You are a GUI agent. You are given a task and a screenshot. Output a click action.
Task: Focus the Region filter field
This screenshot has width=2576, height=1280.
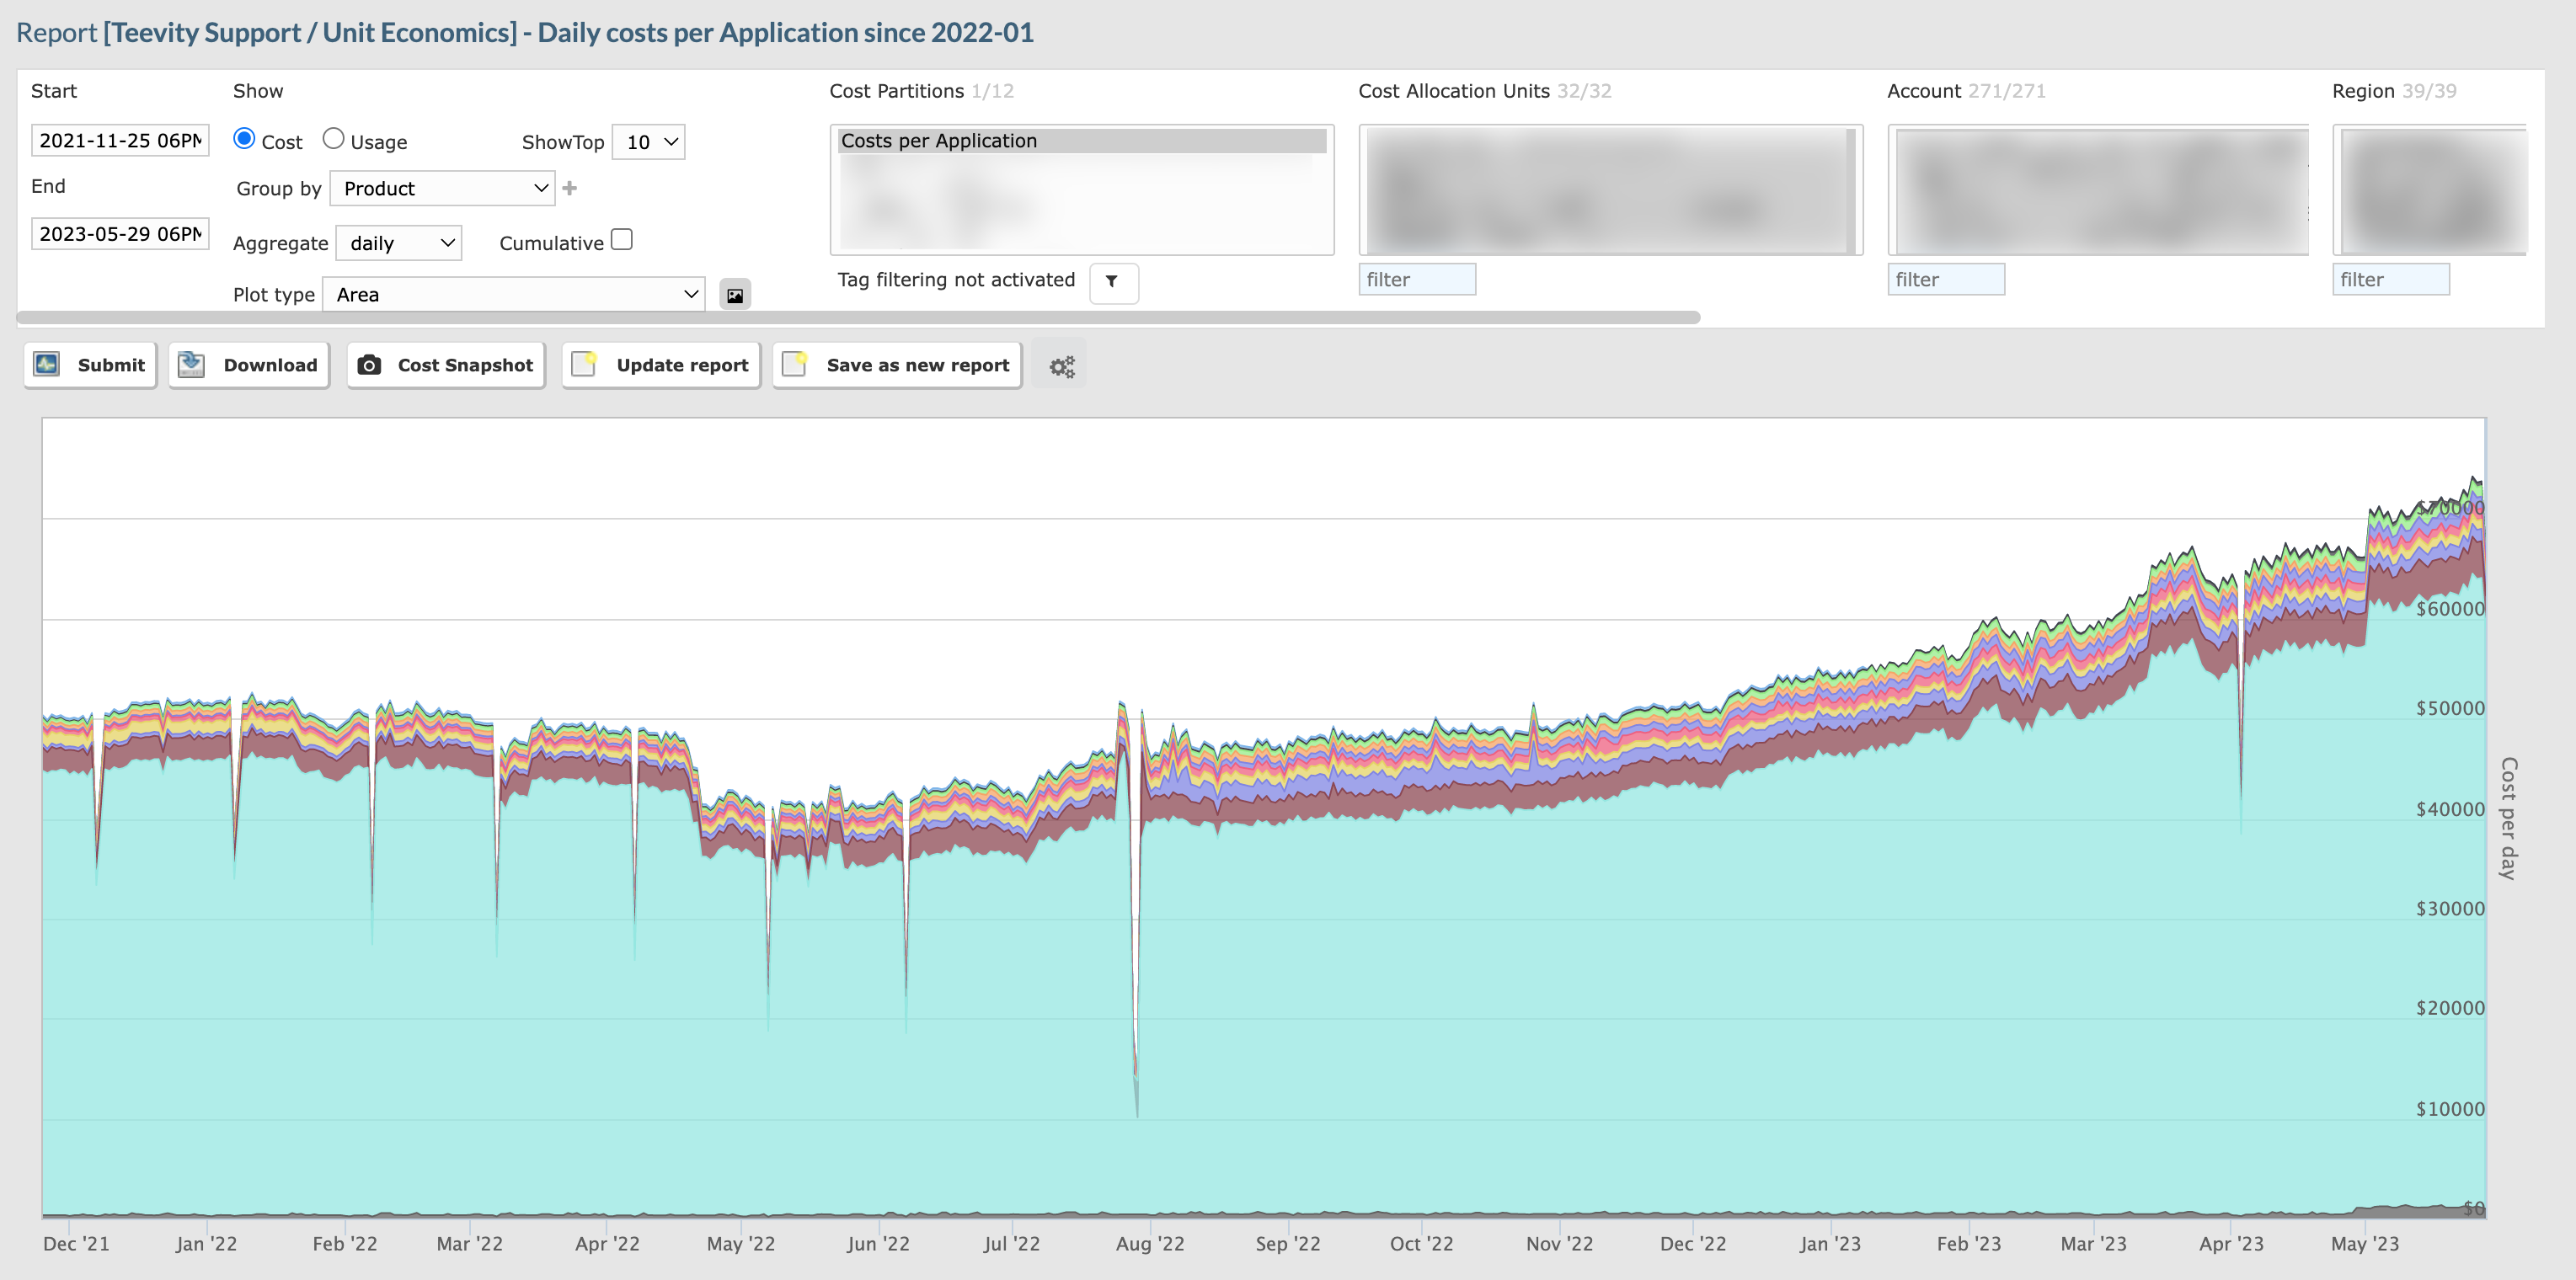coord(2391,279)
